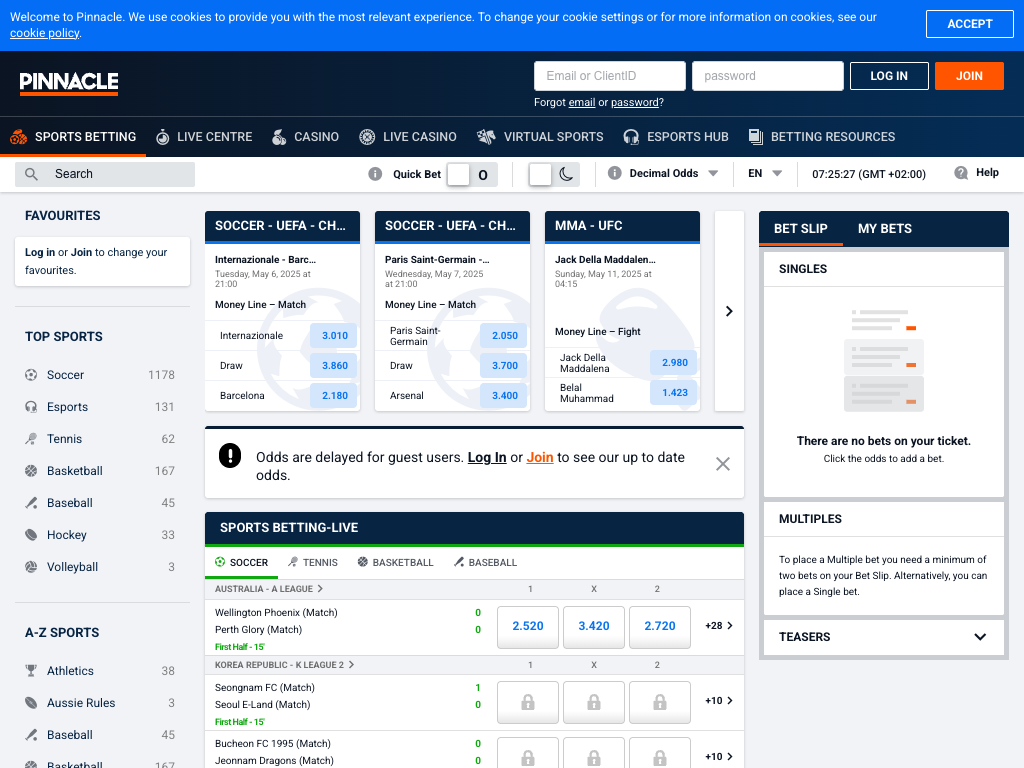The height and width of the screenshot is (768, 1024).
Task: Toggle dark mode switch
Action: 553,175
